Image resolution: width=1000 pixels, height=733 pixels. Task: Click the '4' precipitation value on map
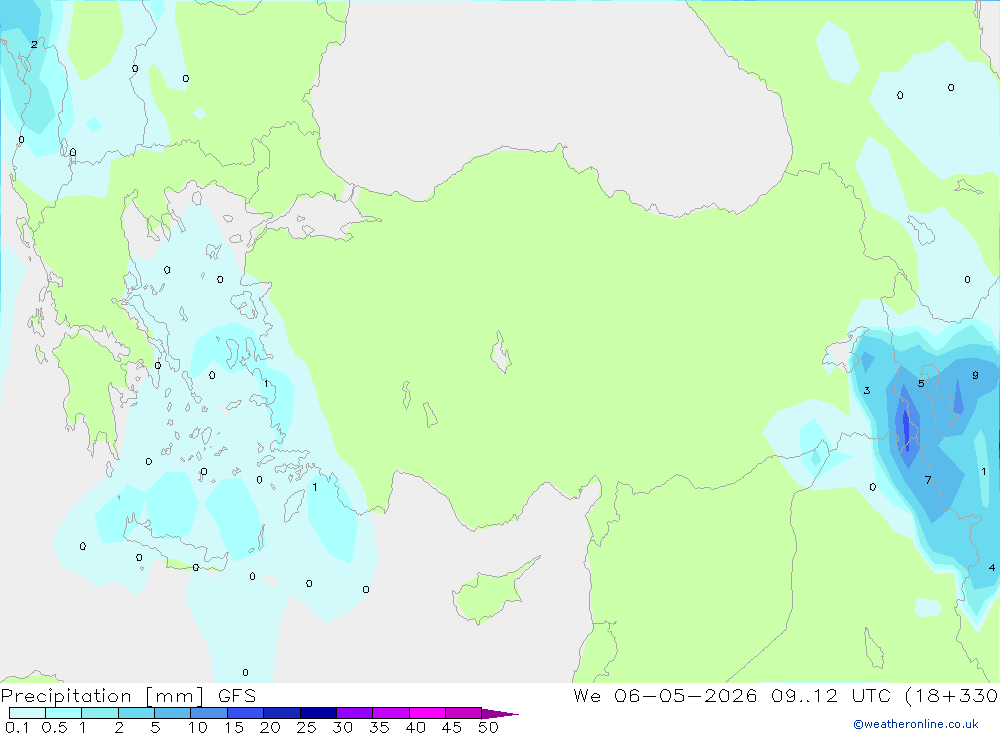point(992,567)
